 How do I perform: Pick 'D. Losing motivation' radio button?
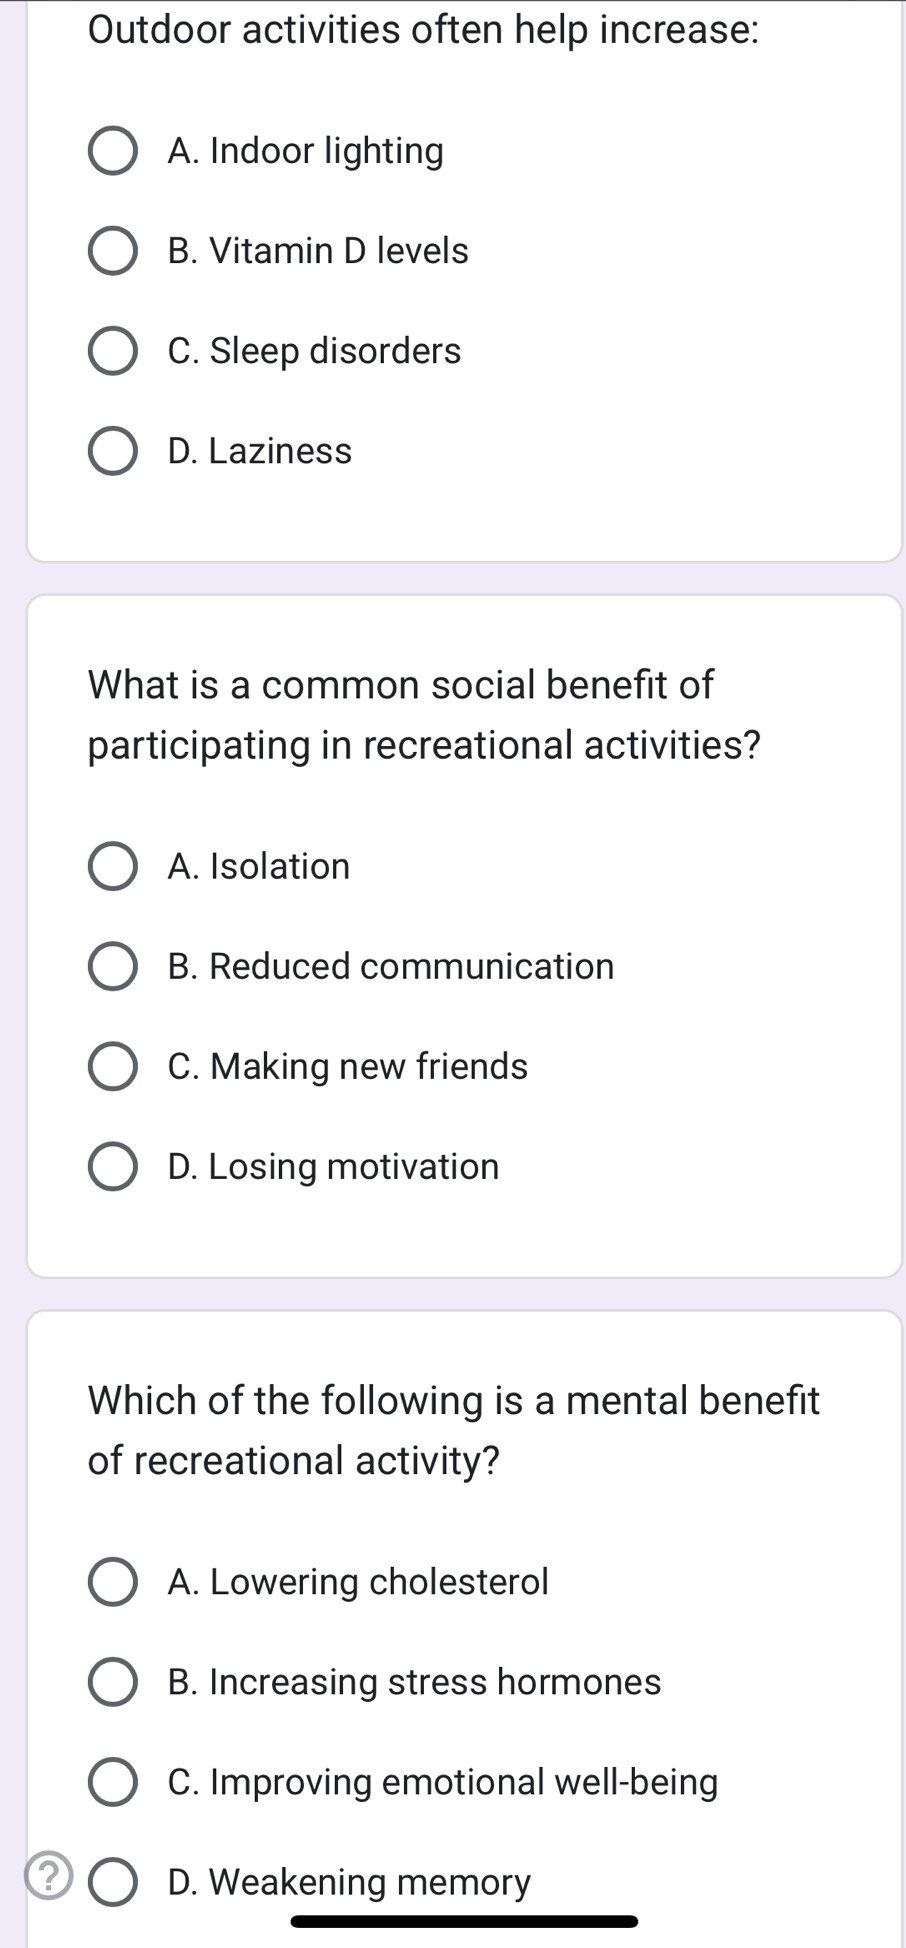(x=113, y=1167)
